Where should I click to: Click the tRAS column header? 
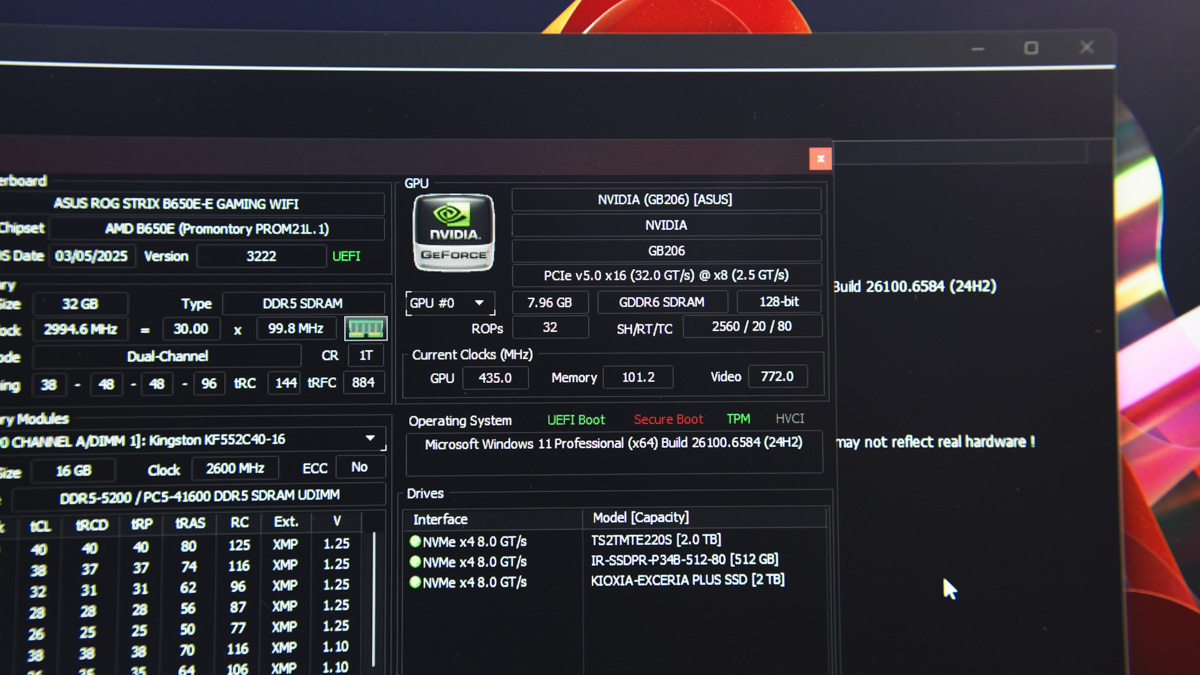click(189, 523)
